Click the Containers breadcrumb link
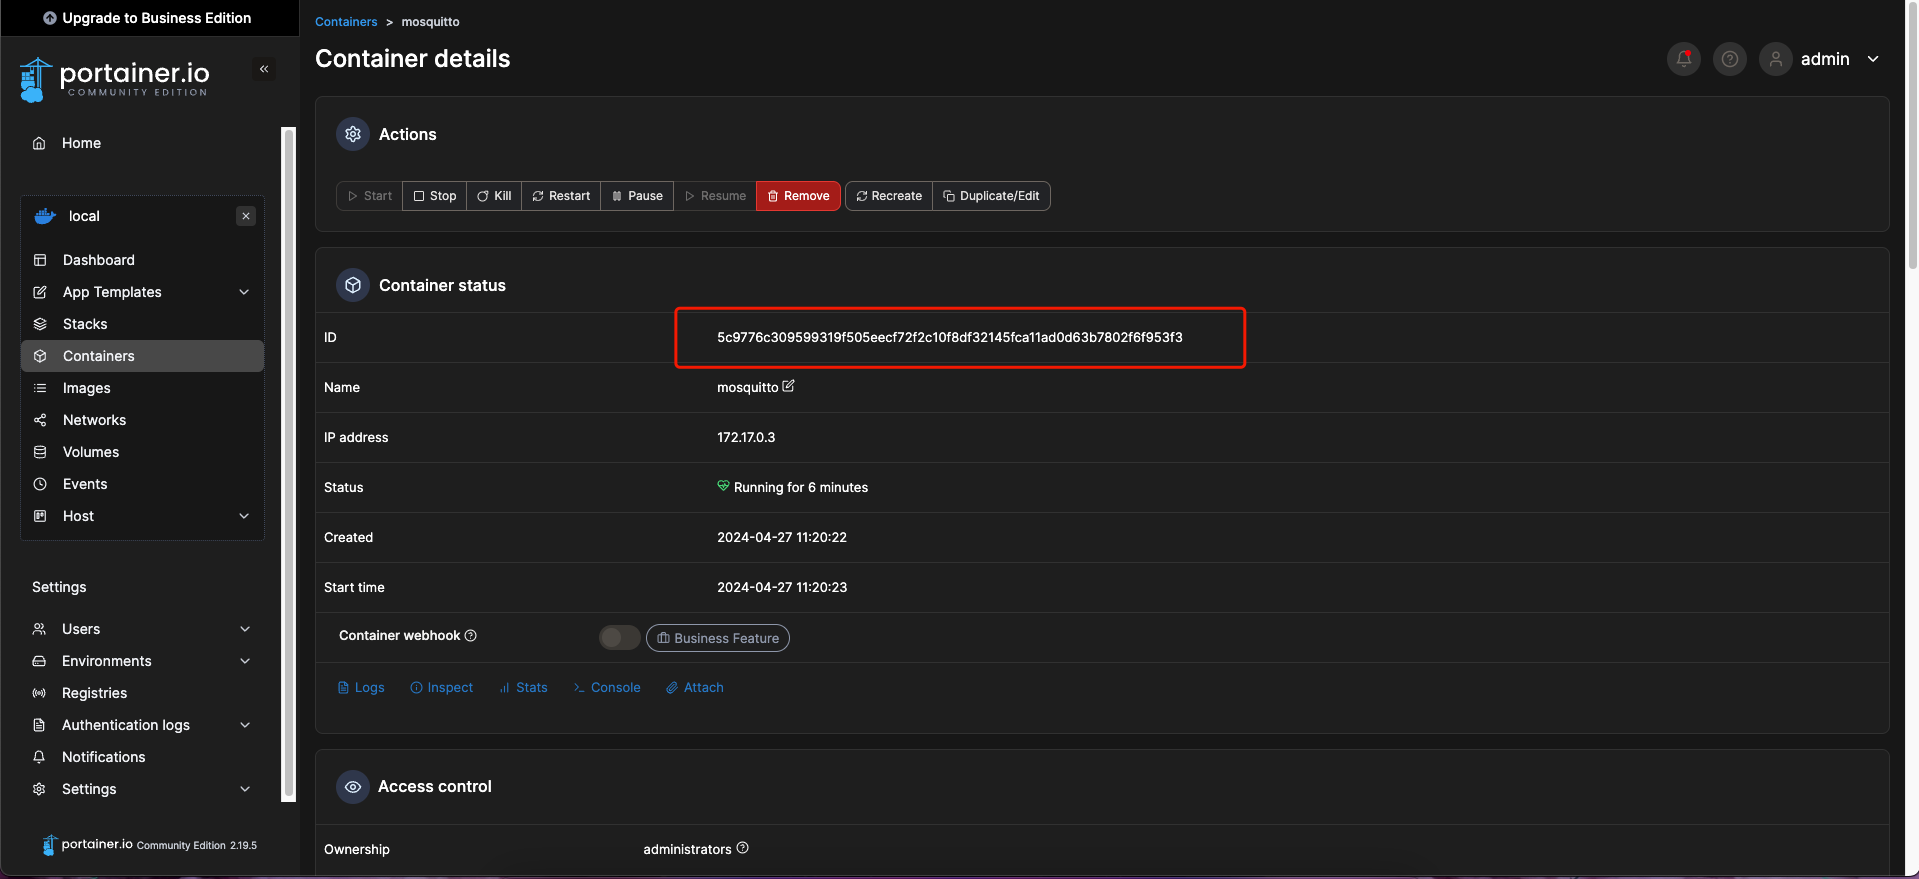Image resolution: width=1919 pixels, height=879 pixels. tap(346, 21)
